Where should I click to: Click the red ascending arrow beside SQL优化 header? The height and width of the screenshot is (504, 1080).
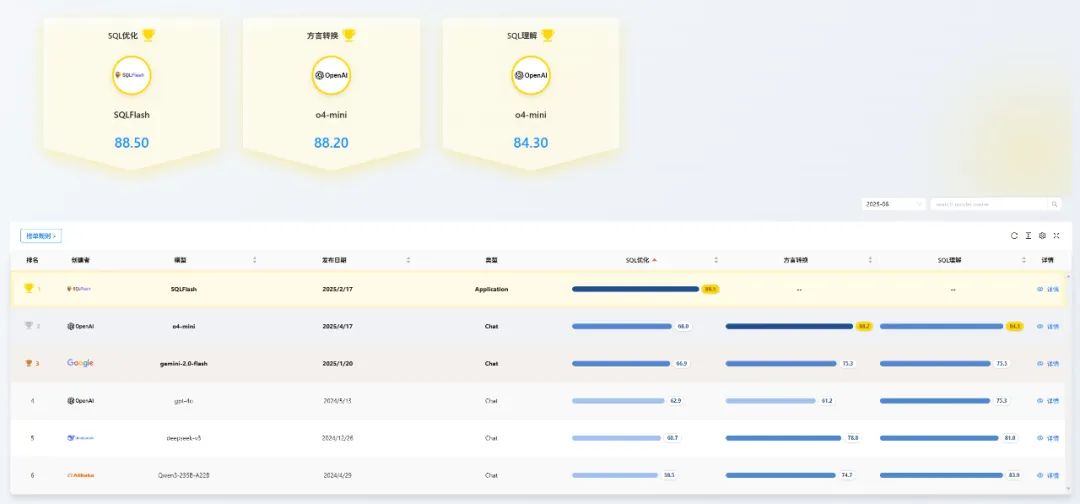[654, 260]
